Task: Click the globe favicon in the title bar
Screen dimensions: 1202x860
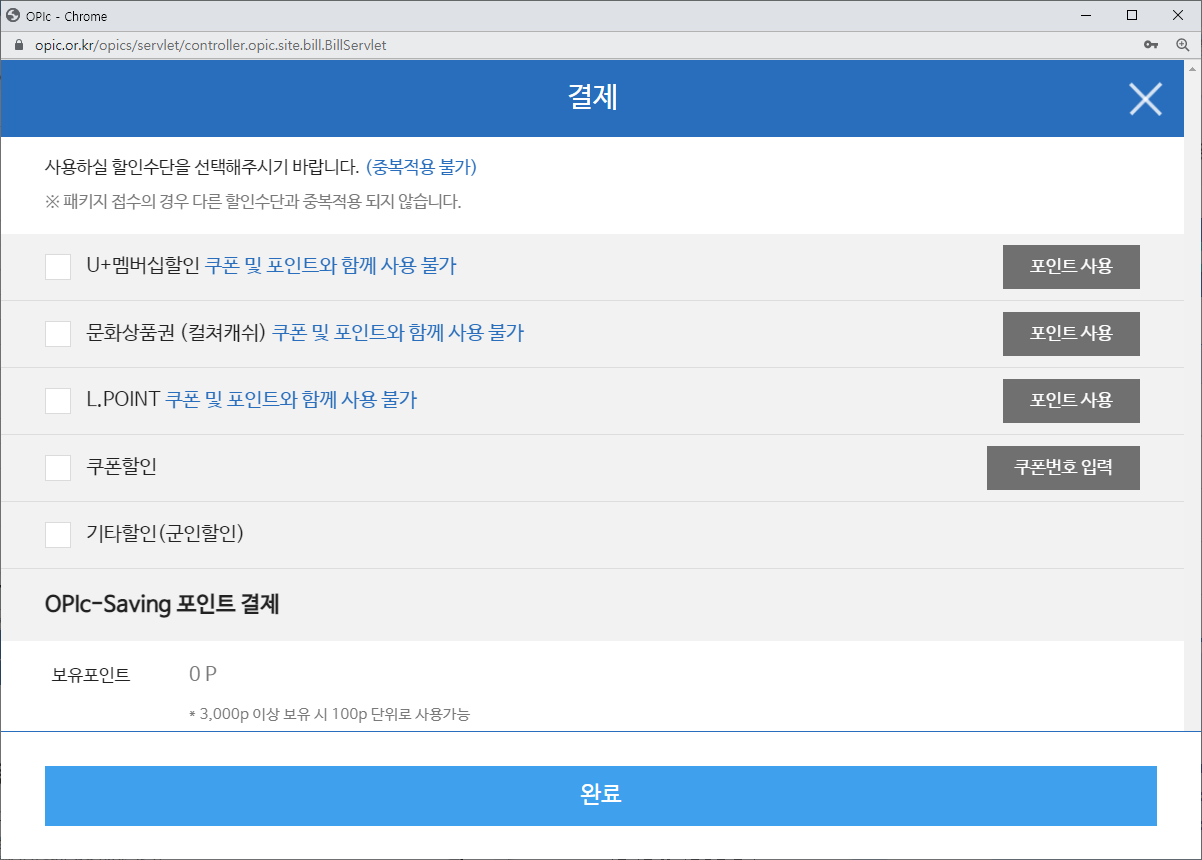Action: (x=13, y=15)
